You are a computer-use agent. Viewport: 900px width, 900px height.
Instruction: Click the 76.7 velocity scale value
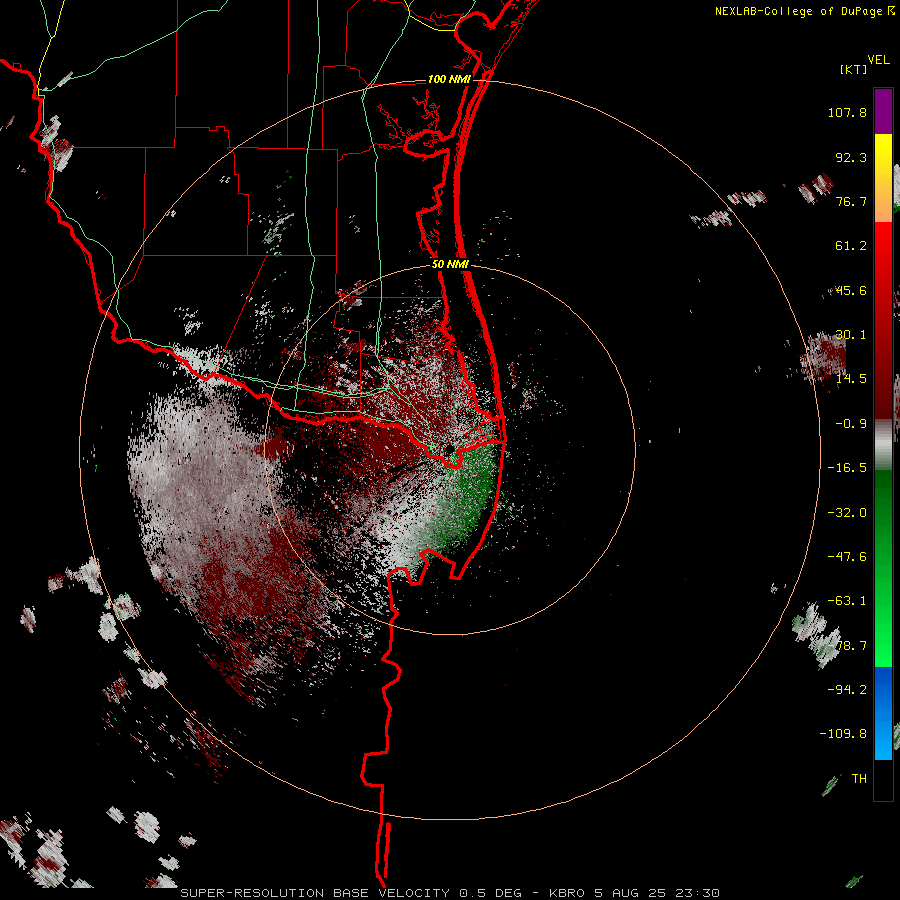point(851,201)
